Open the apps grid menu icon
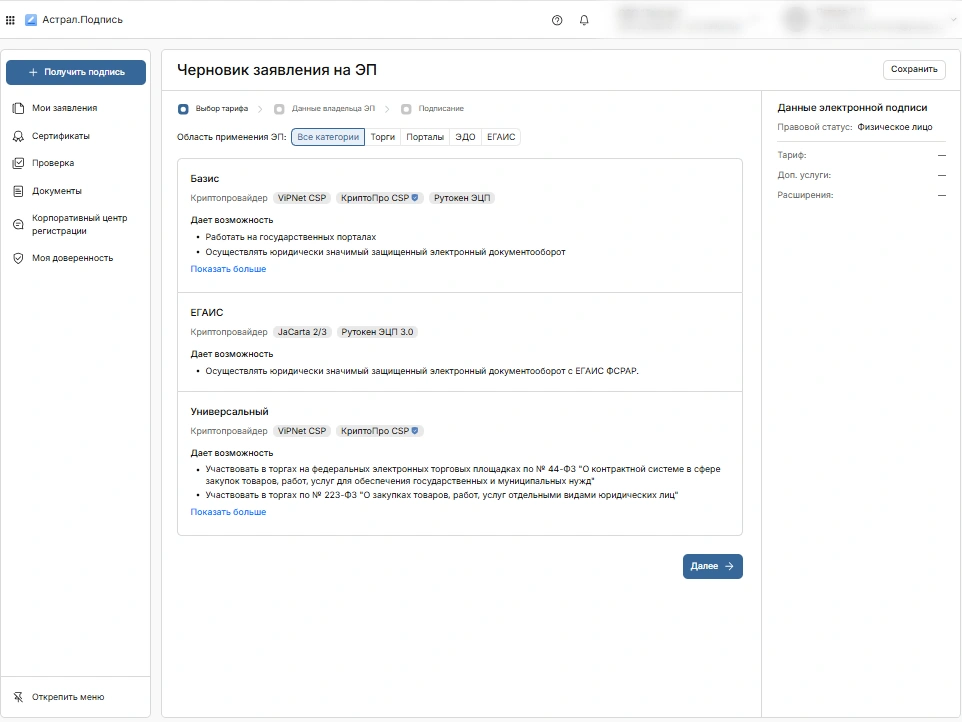The width and height of the screenshot is (962, 722). pos(11,20)
